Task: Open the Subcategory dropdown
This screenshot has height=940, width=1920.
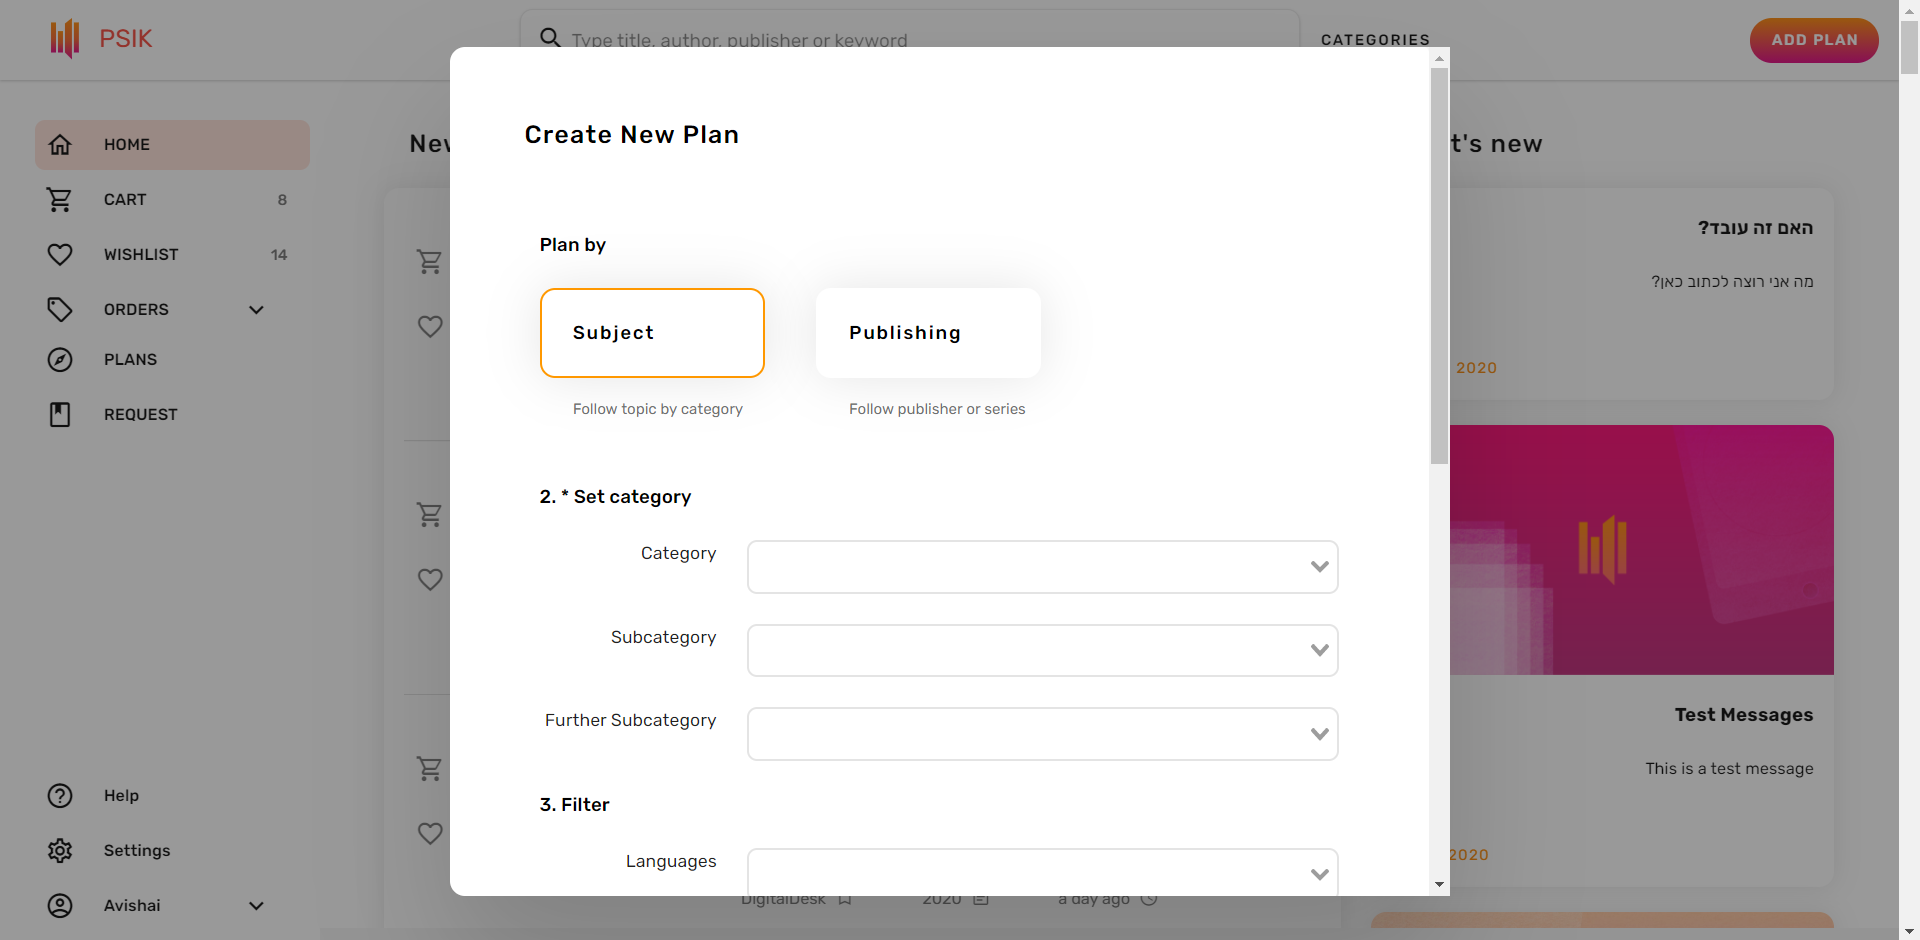Action: click(x=1042, y=651)
